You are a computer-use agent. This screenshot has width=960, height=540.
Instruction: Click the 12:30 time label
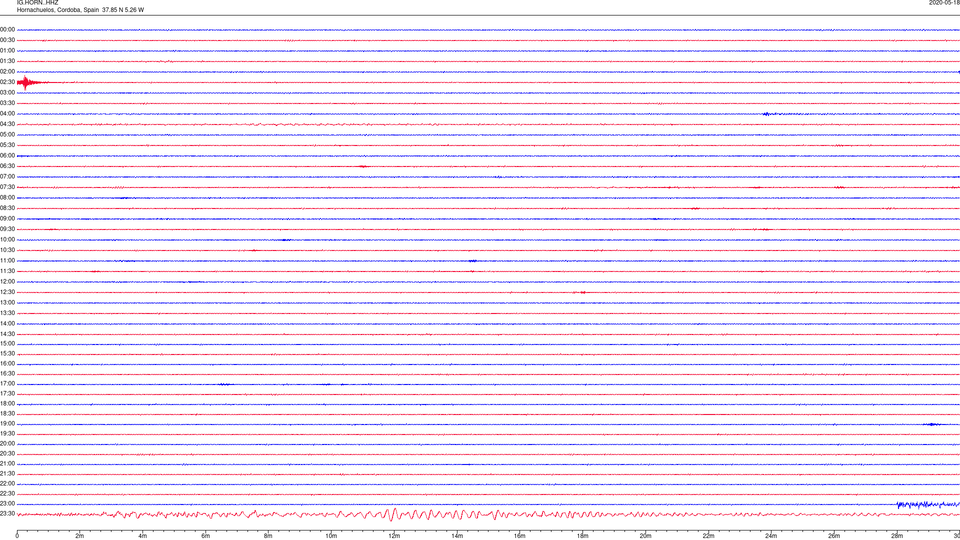click(x=7, y=292)
